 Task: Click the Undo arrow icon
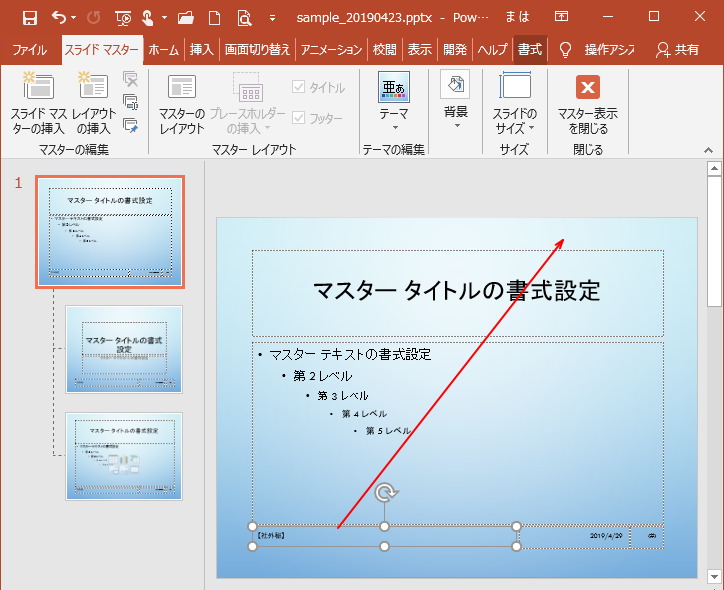(x=58, y=17)
